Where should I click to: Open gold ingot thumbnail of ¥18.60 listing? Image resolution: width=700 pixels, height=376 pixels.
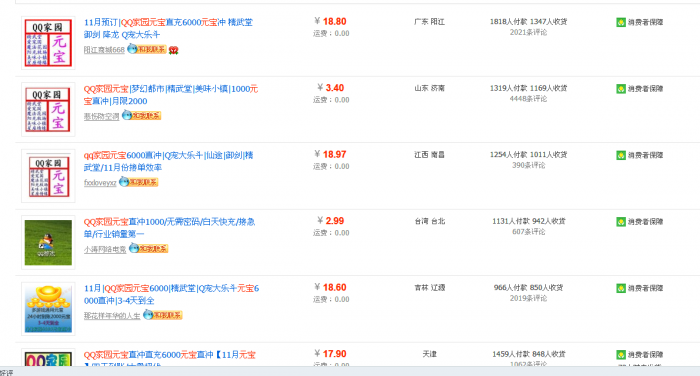(48, 309)
